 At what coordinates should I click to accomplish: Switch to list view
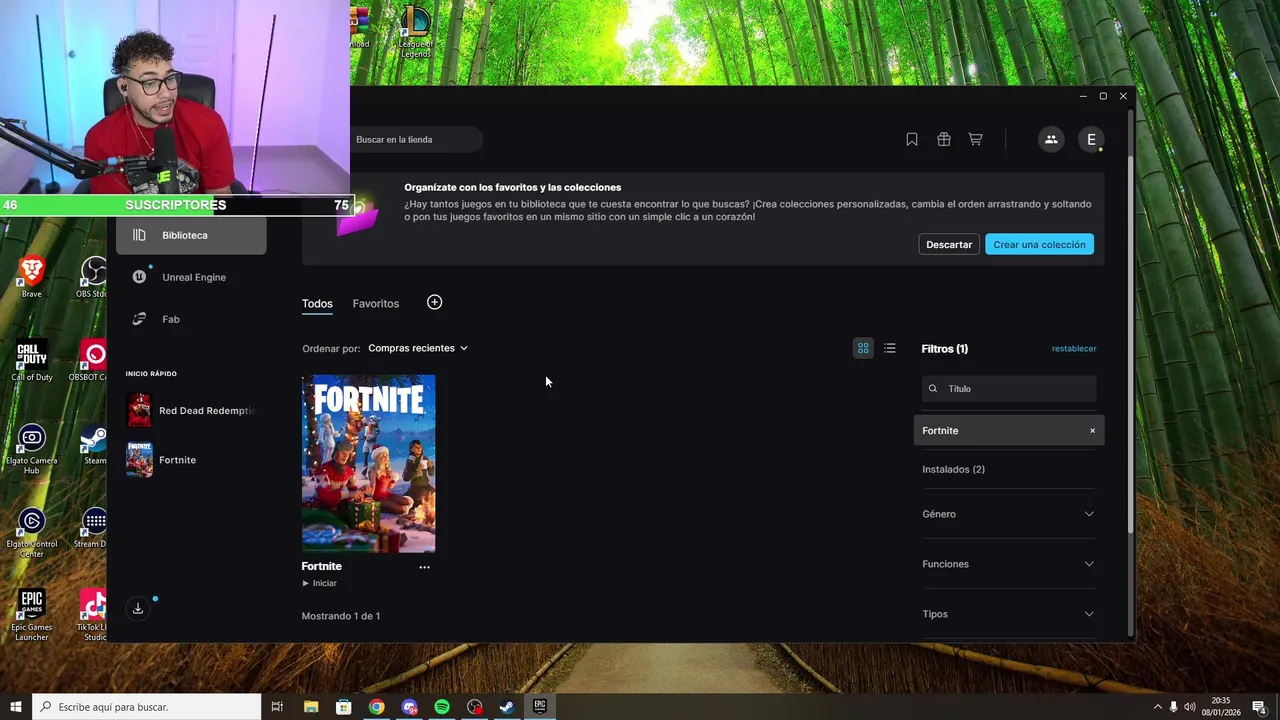(x=890, y=348)
